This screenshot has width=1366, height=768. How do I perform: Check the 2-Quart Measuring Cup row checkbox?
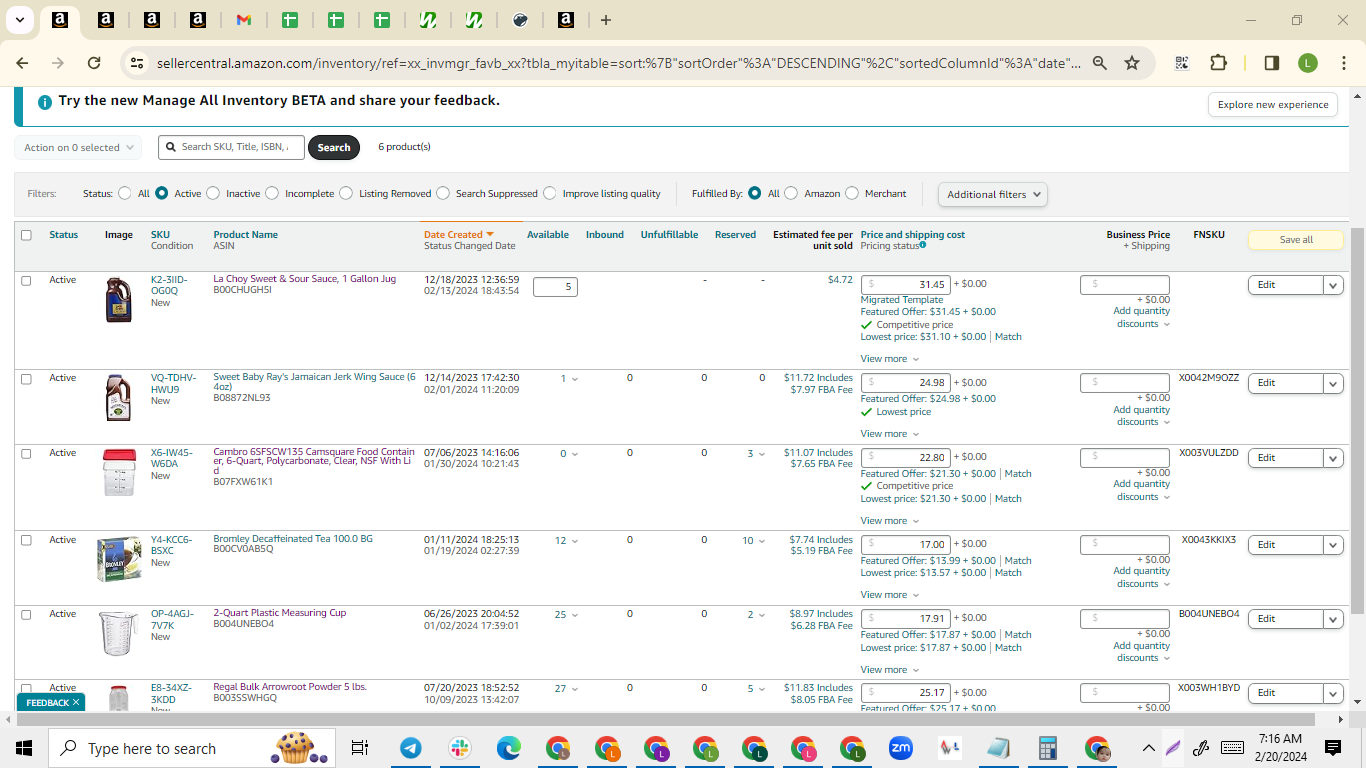[26, 614]
